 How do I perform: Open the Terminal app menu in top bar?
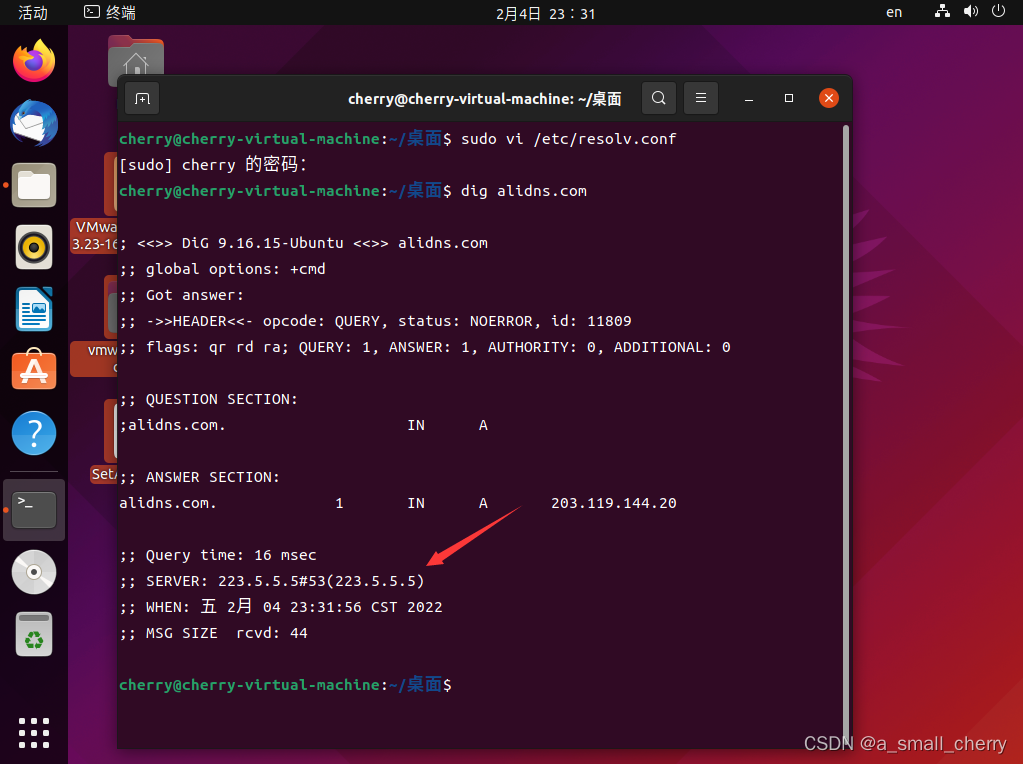pos(110,12)
